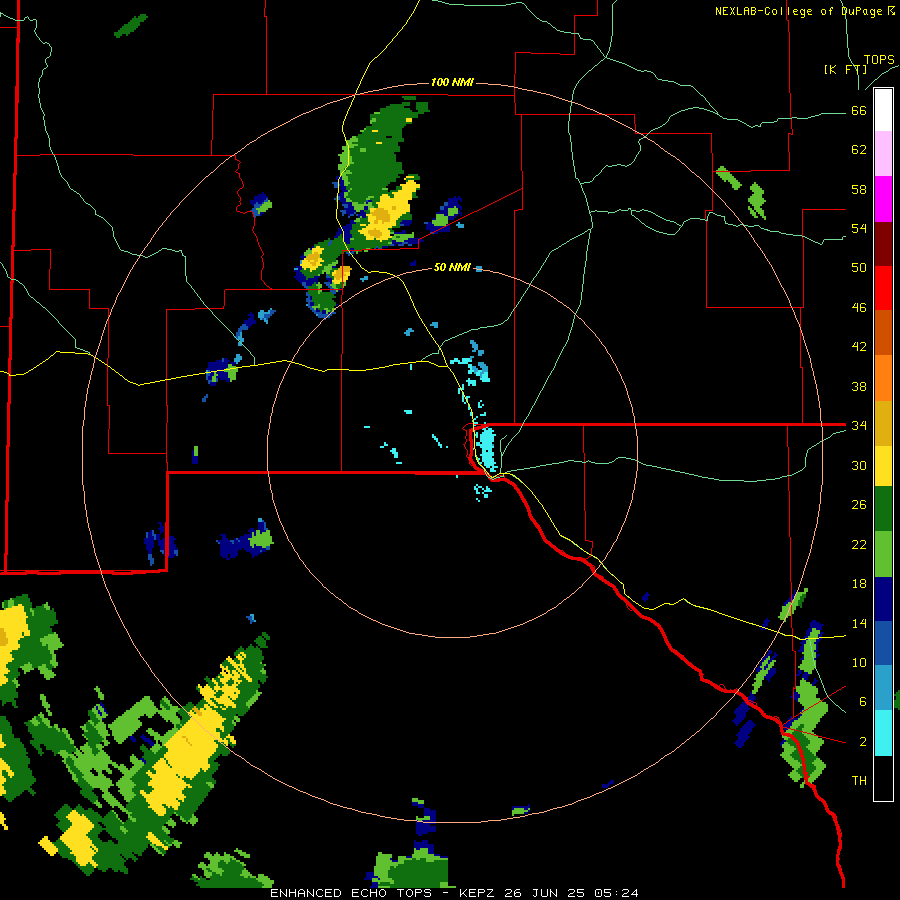Click the [K FT] units label

tap(845, 69)
